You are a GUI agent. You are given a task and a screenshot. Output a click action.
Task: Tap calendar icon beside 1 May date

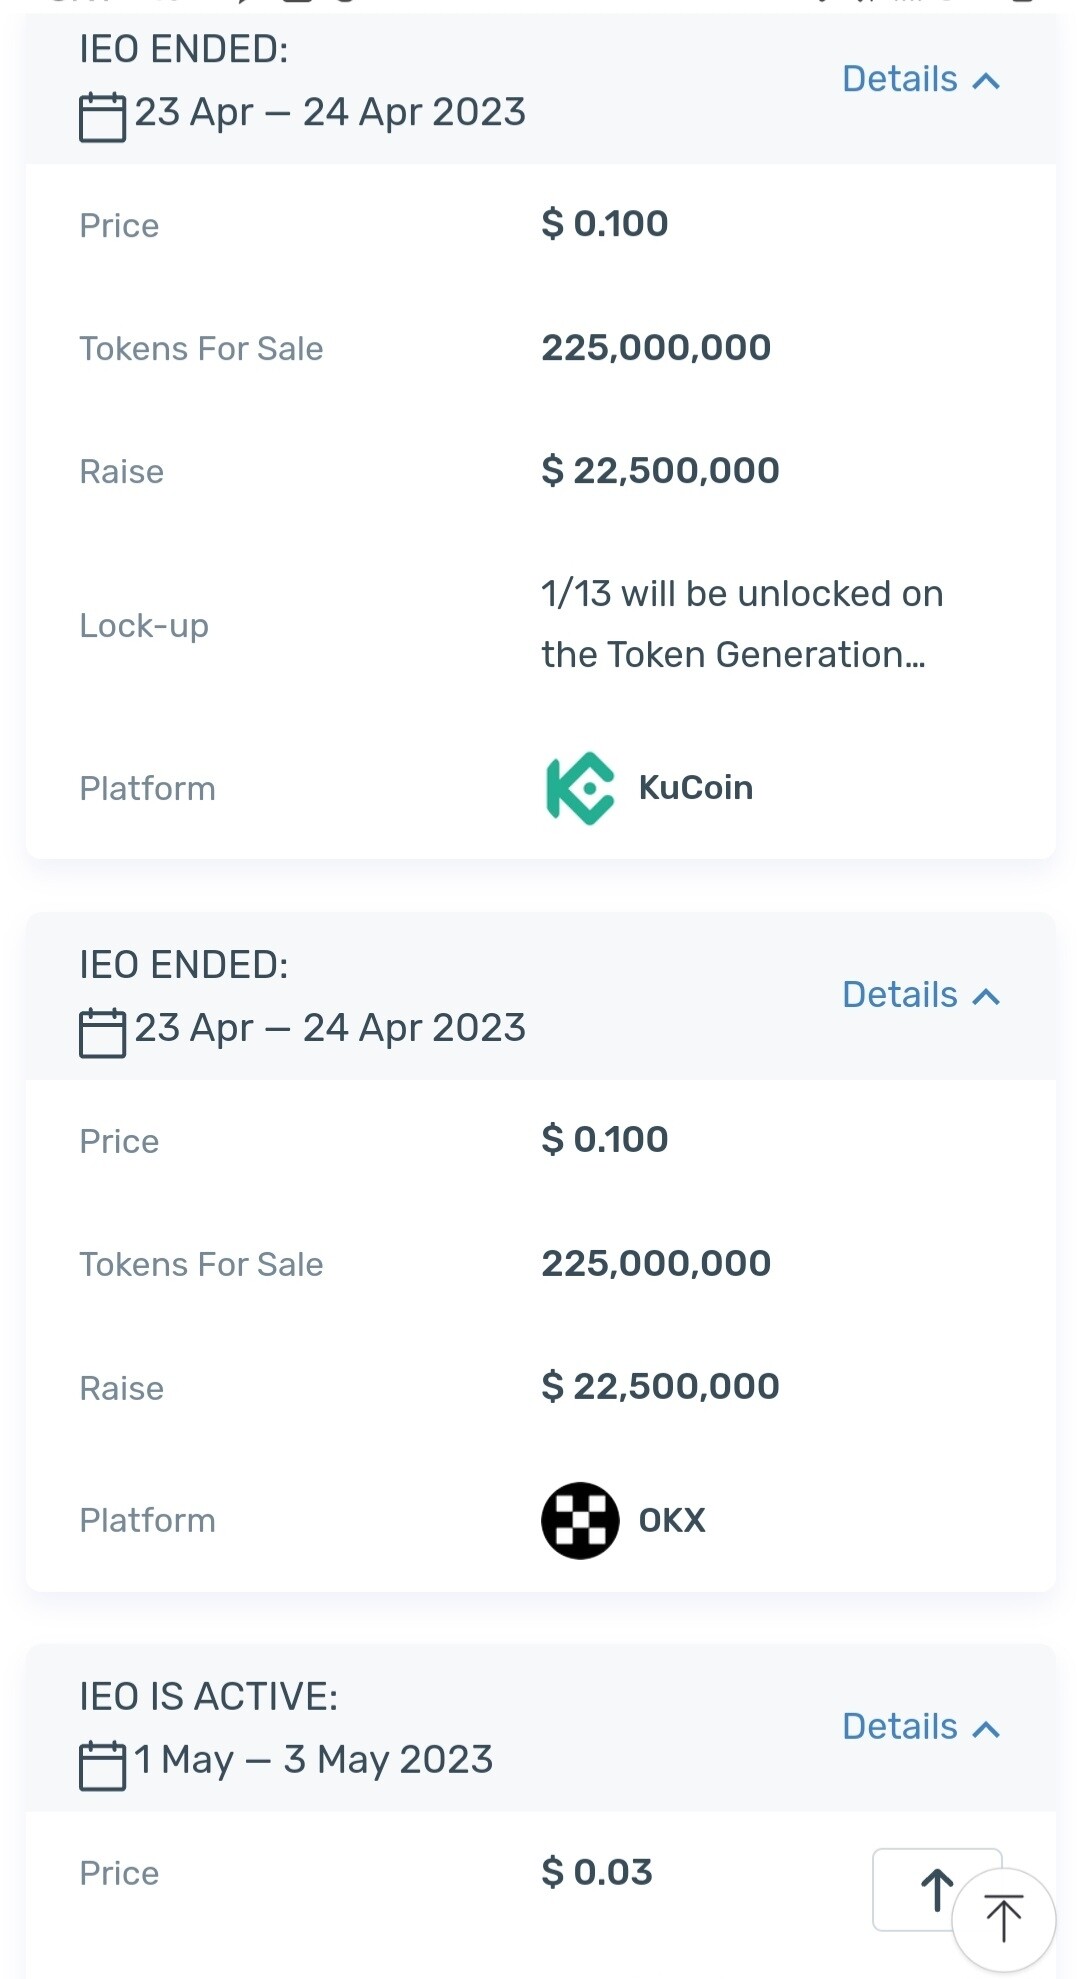[x=102, y=1765]
